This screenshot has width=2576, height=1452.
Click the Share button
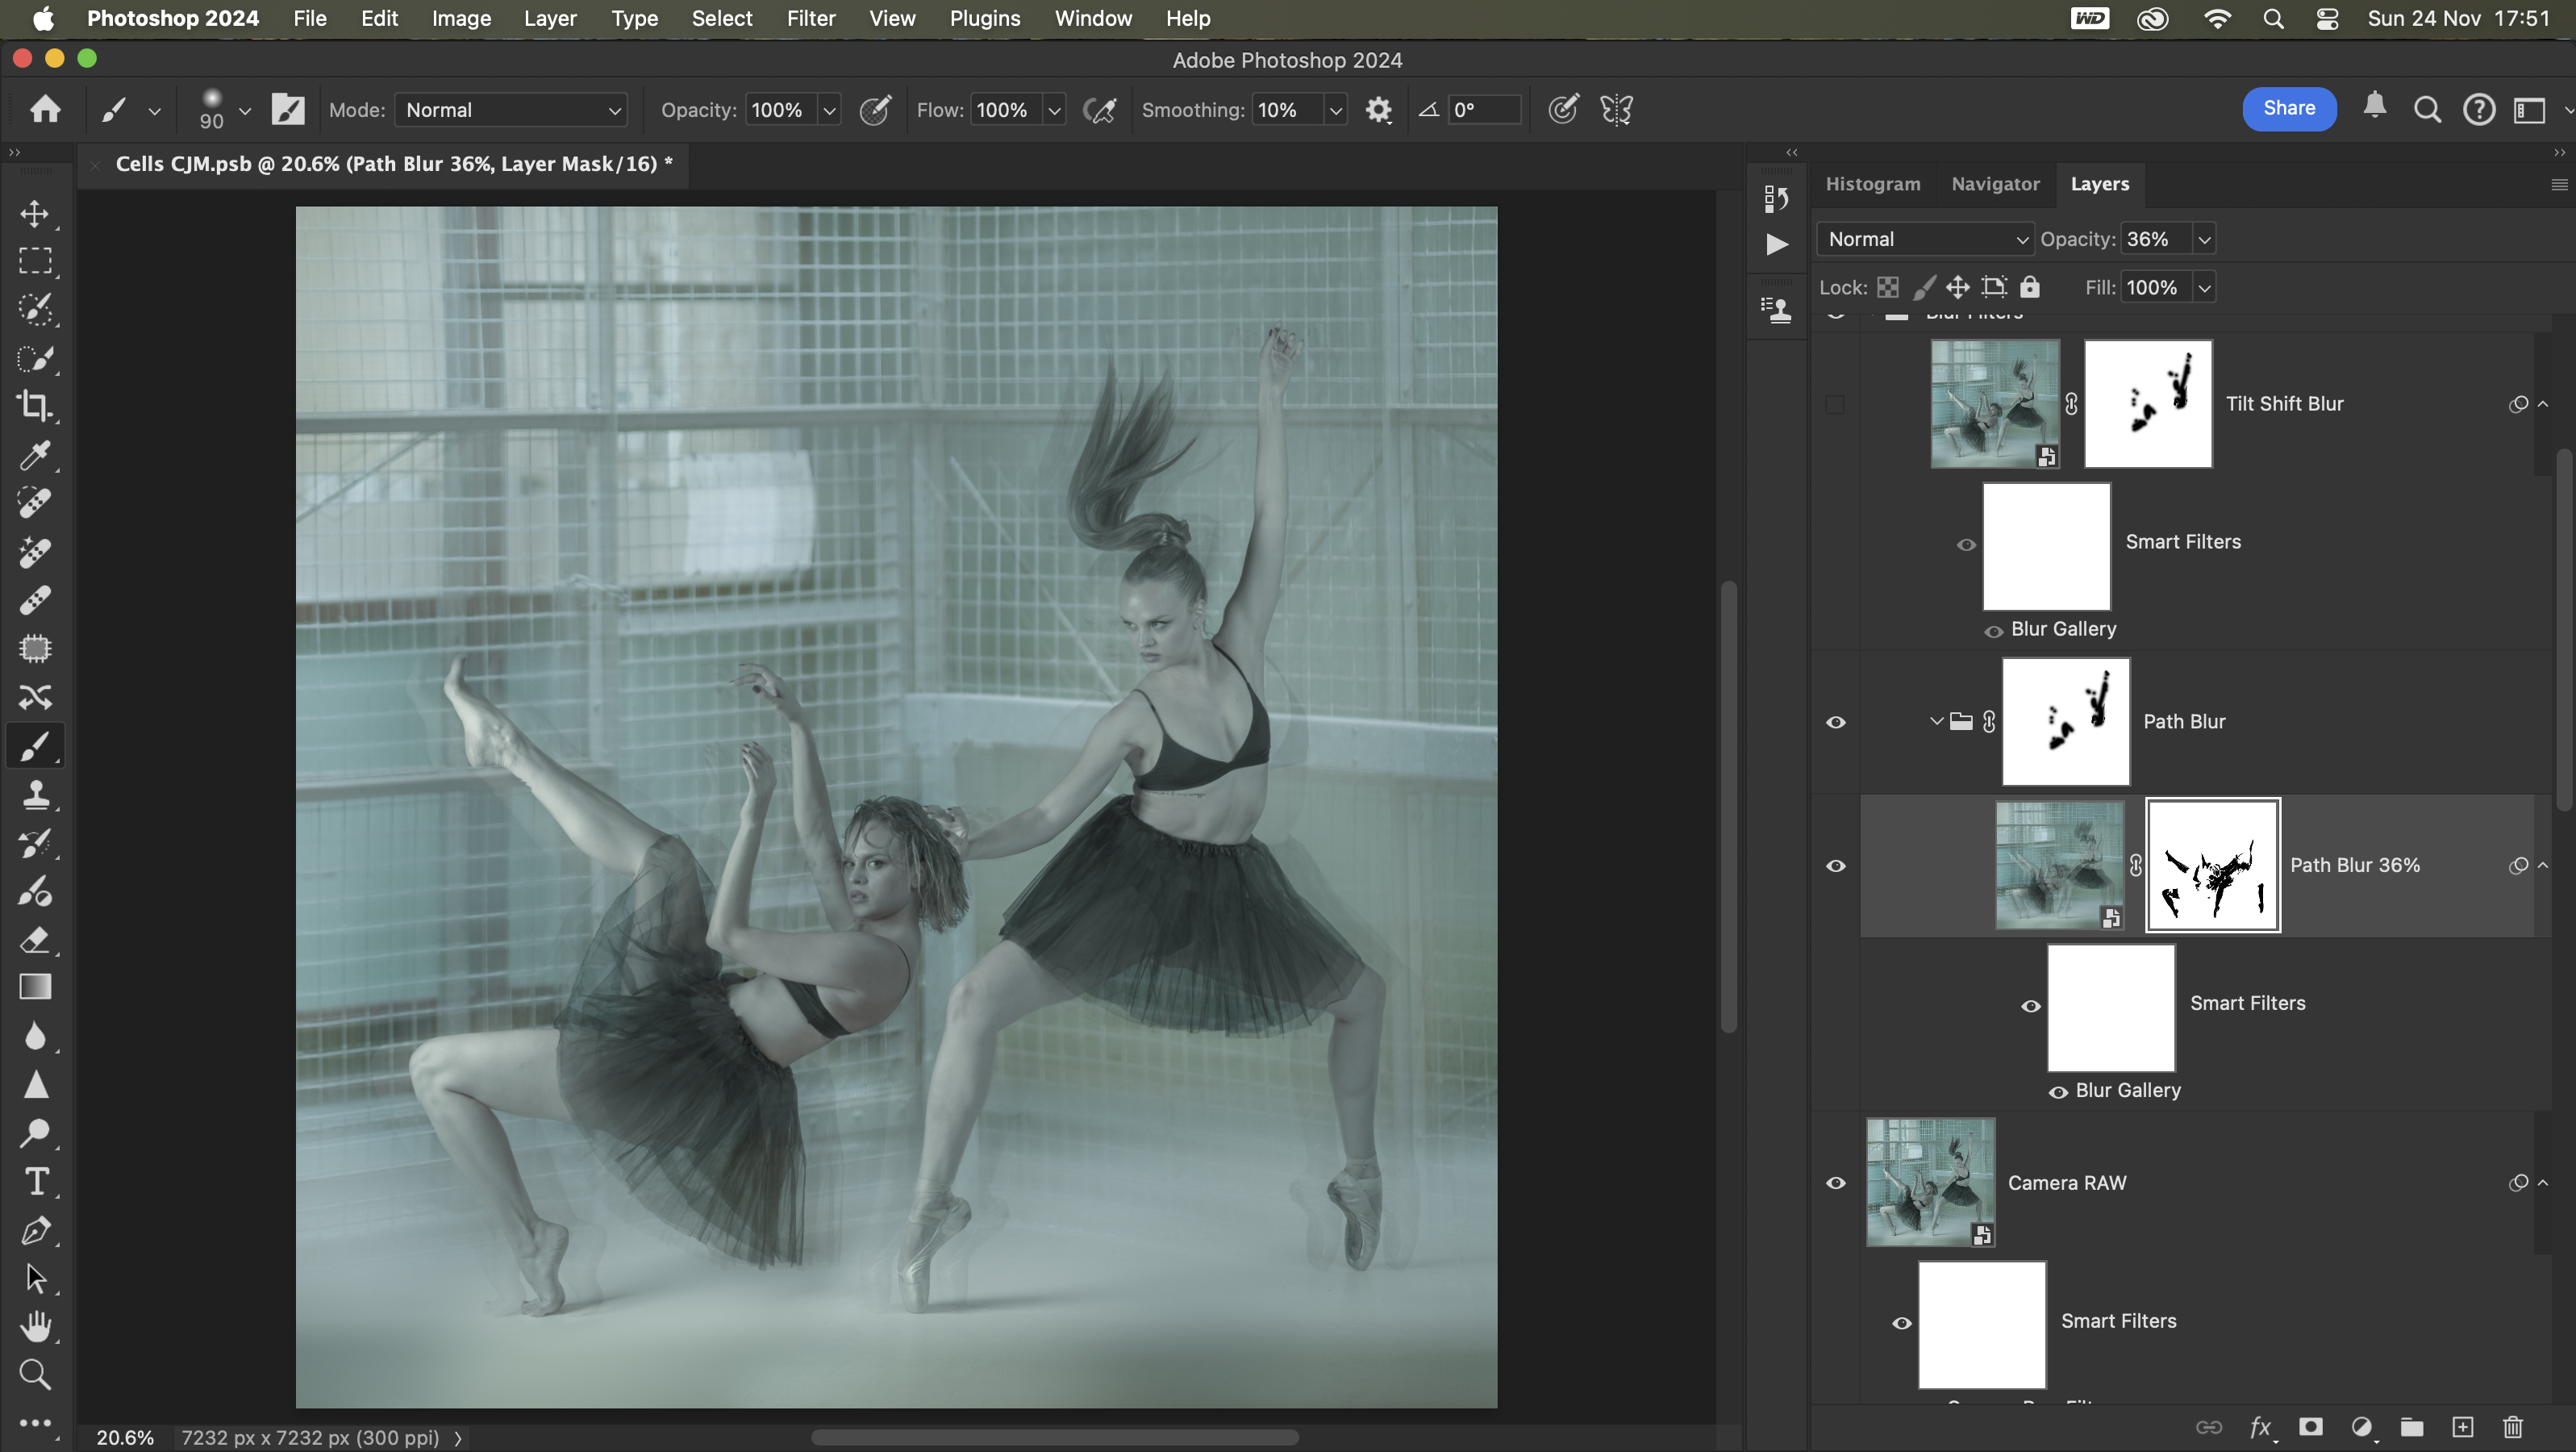[x=2288, y=109]
